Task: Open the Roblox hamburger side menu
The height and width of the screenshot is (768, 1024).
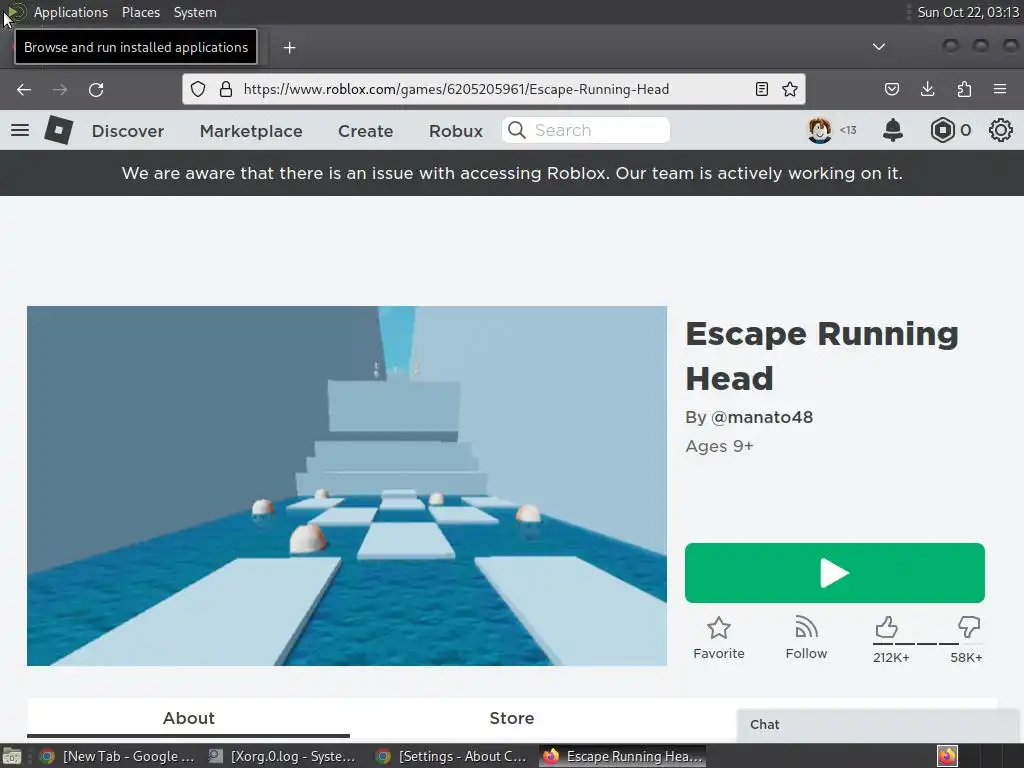Action: click(x=20, y=130)
